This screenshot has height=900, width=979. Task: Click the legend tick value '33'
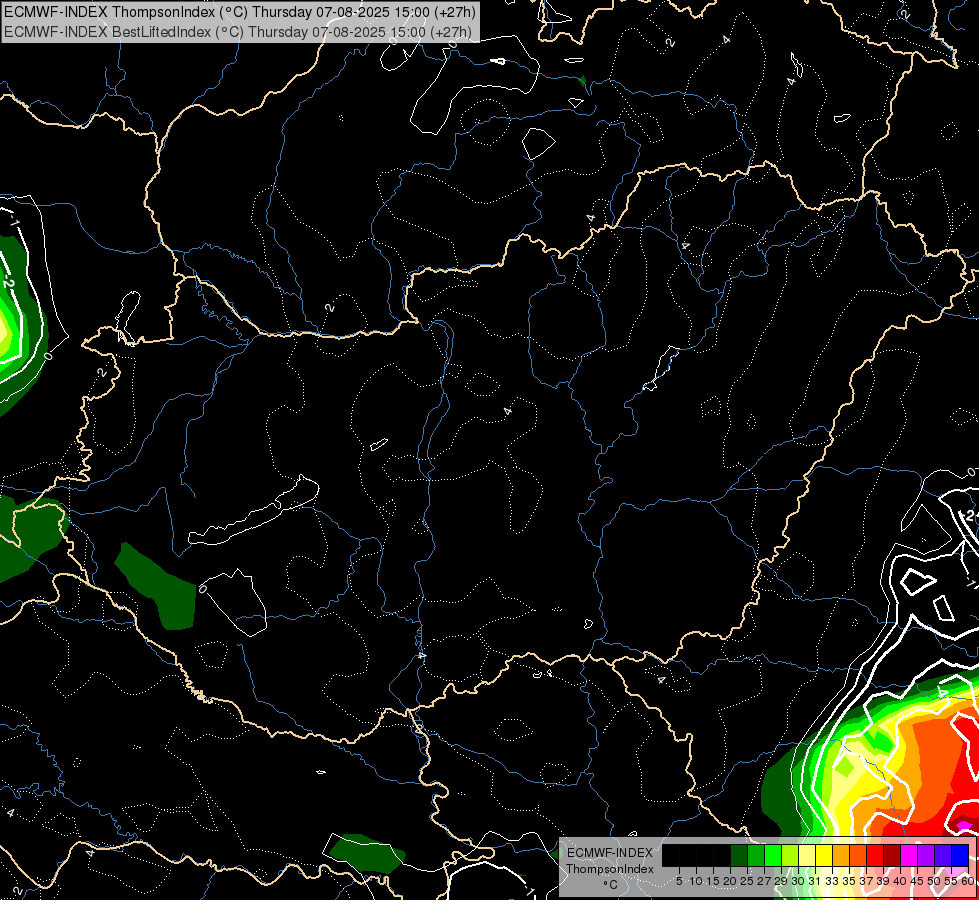click(832, 881)
